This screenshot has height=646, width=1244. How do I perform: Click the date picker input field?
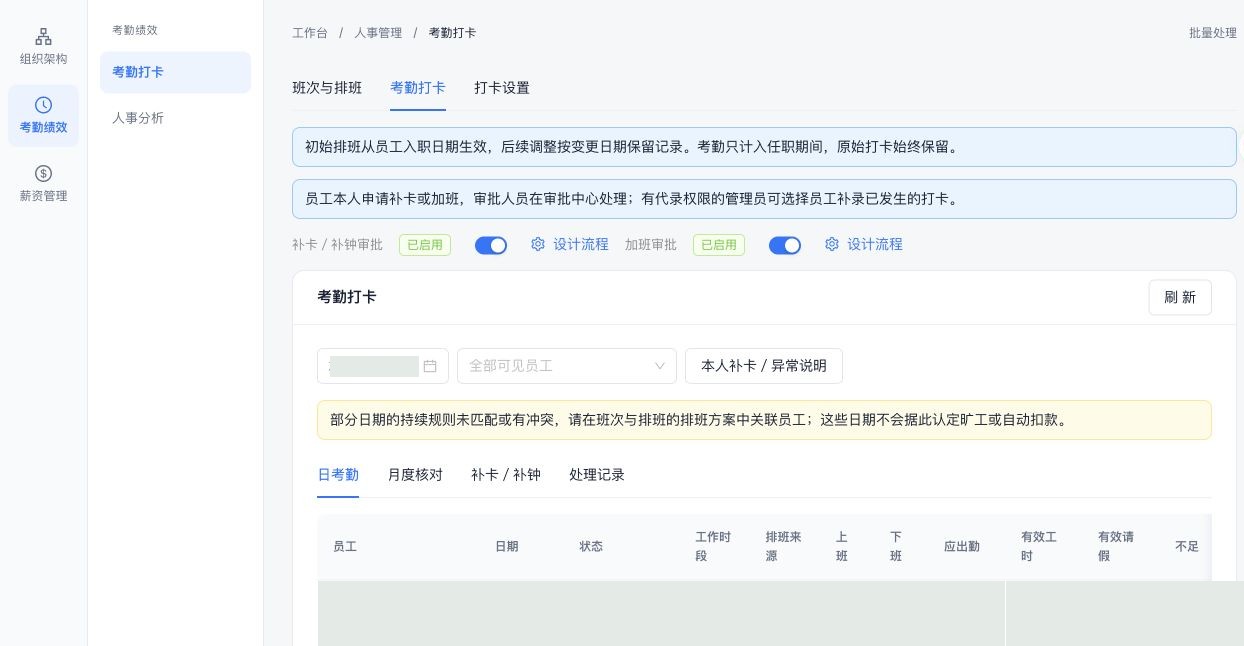point(383,366)
